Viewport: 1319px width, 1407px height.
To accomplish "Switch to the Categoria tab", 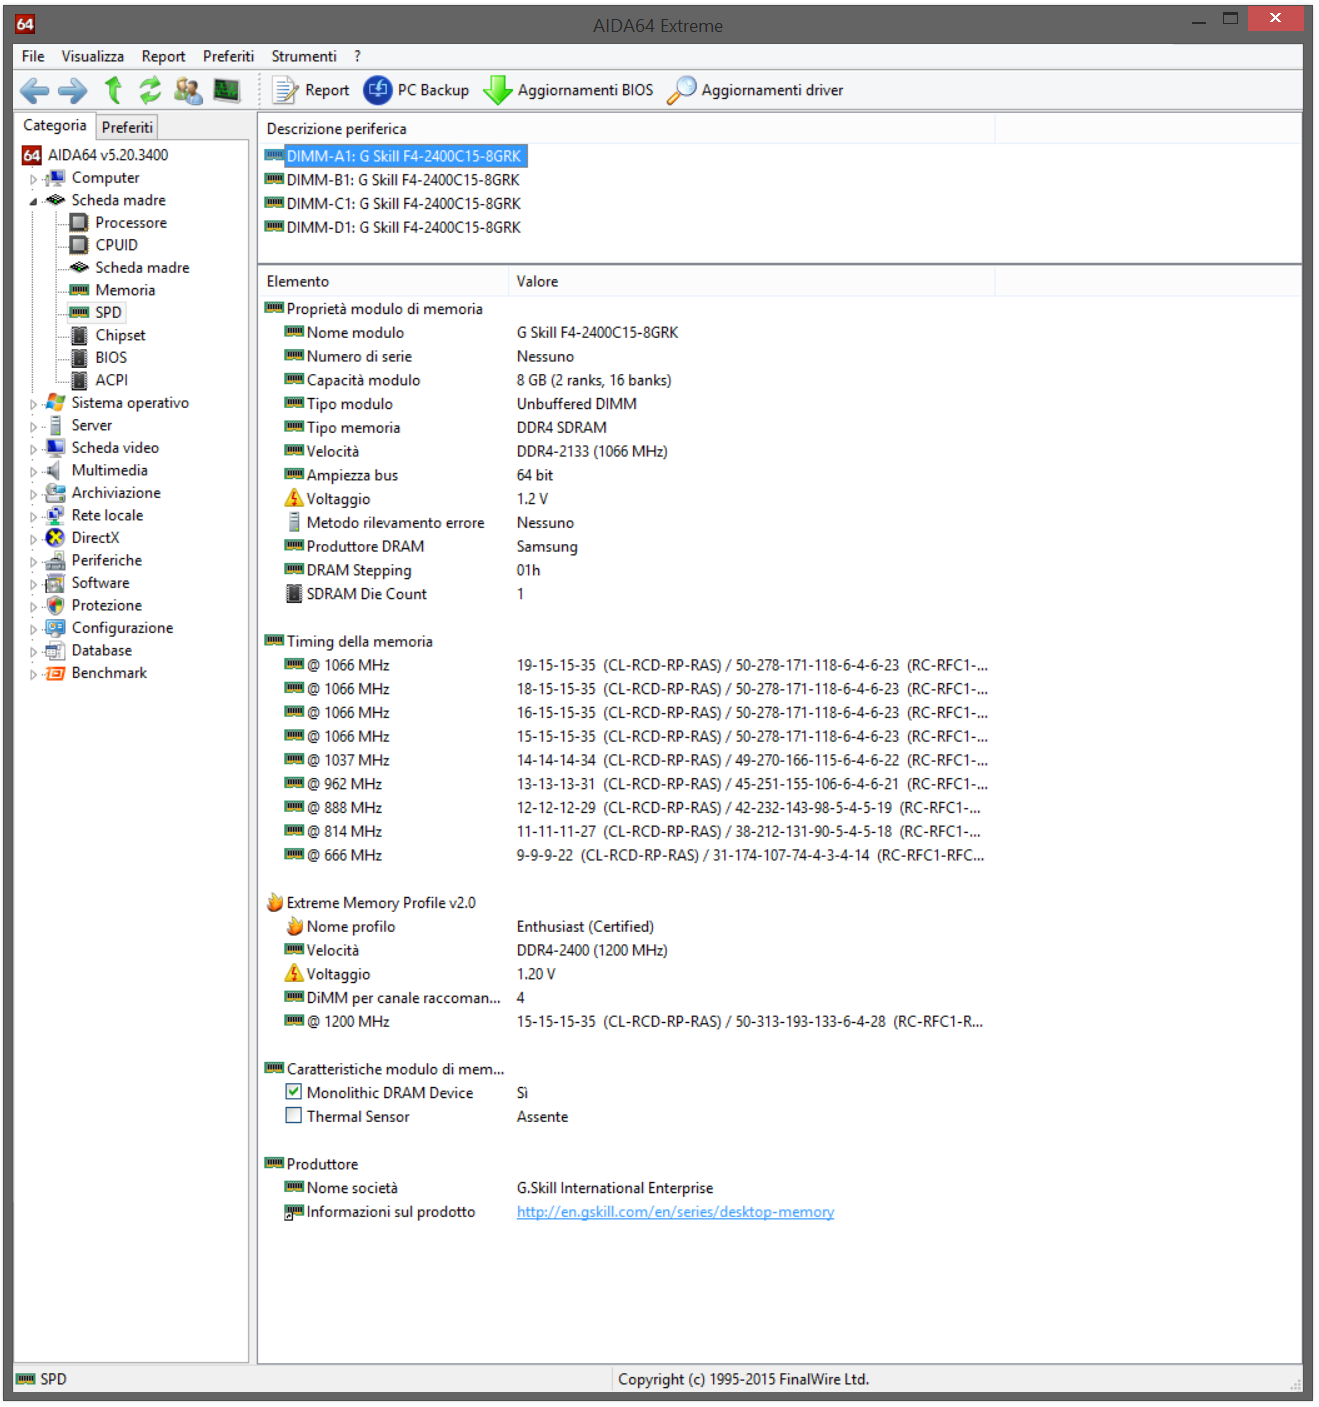I will (x=55, y=125).
